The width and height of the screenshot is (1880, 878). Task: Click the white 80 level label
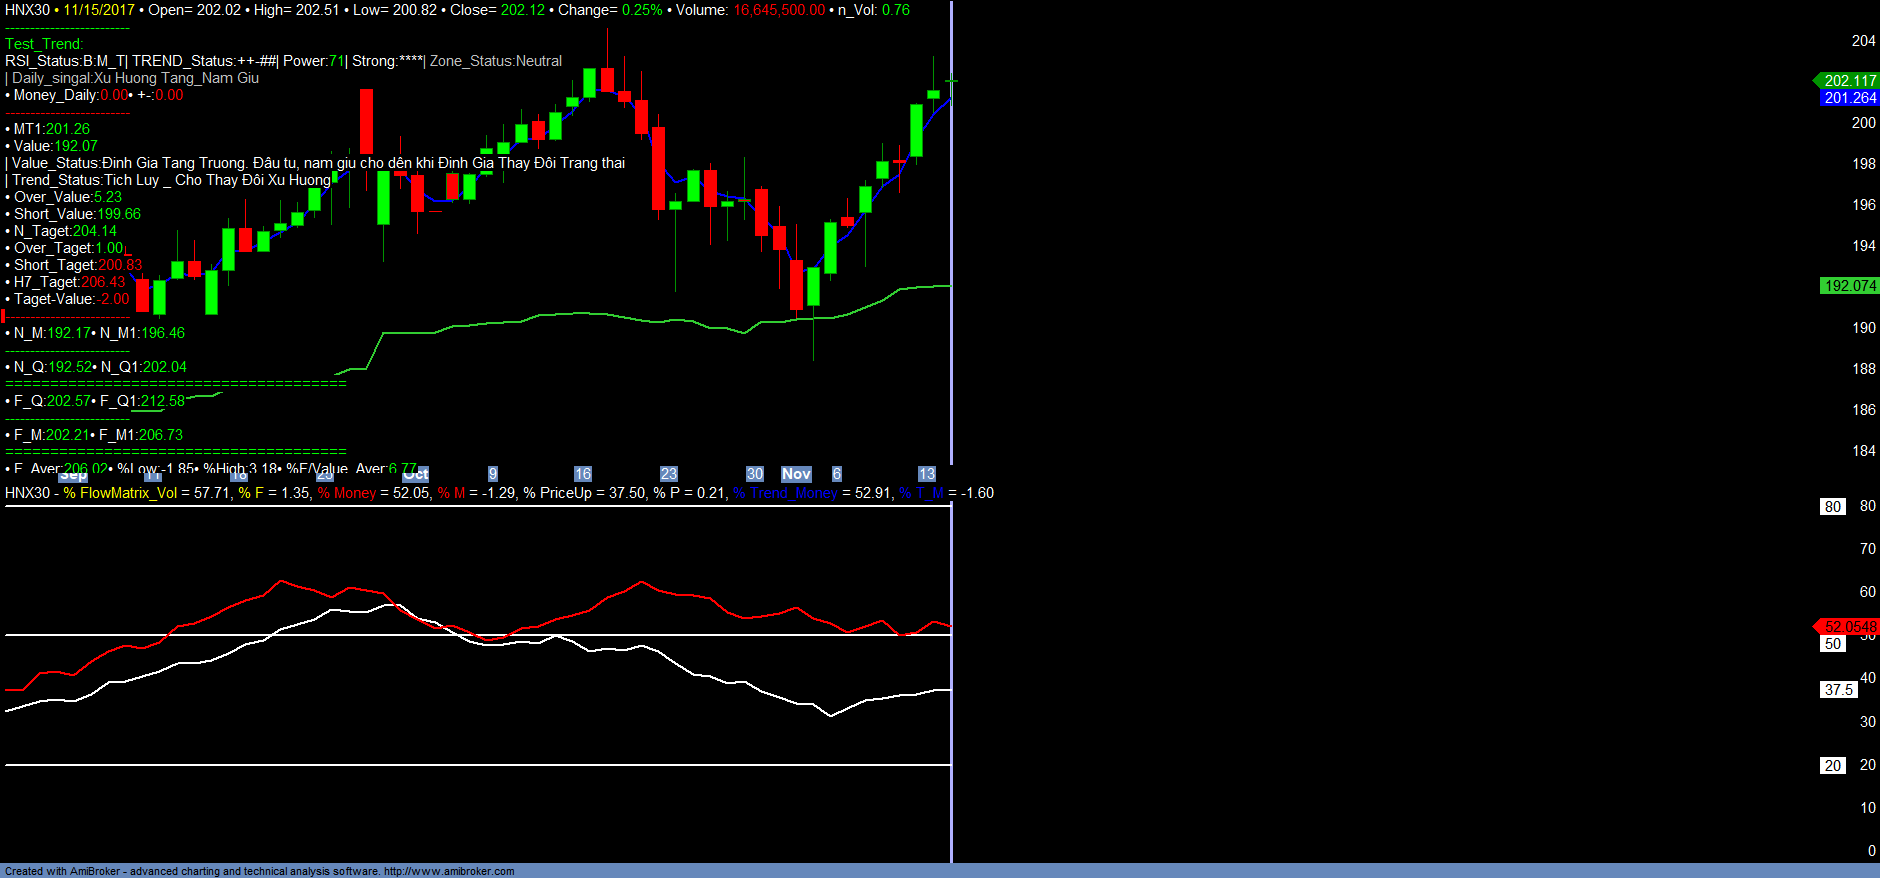1832,507
